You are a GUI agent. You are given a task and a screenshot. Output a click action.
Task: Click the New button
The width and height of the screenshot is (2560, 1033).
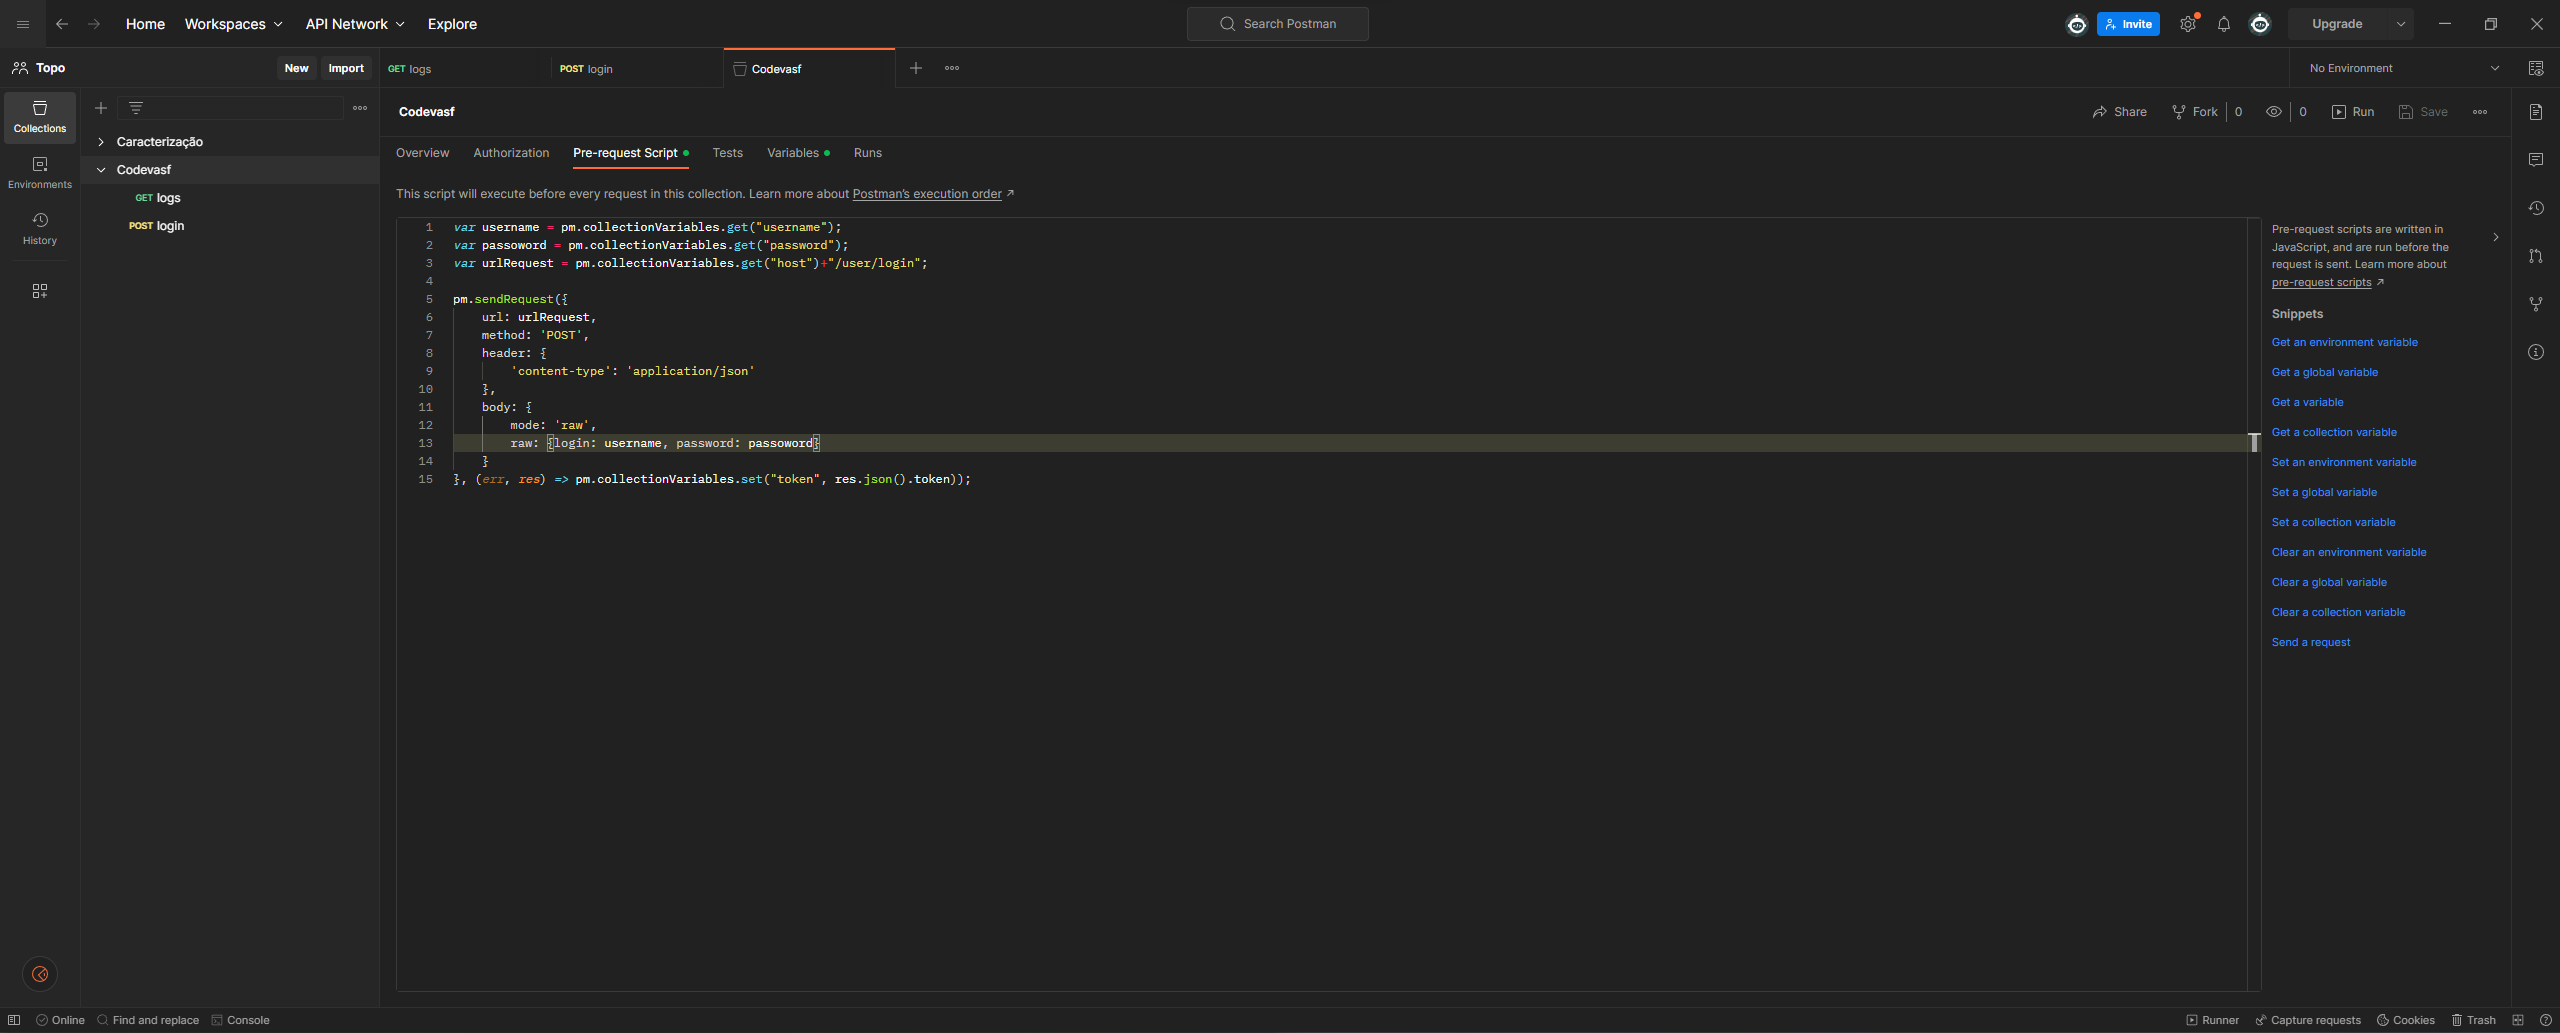296,68
